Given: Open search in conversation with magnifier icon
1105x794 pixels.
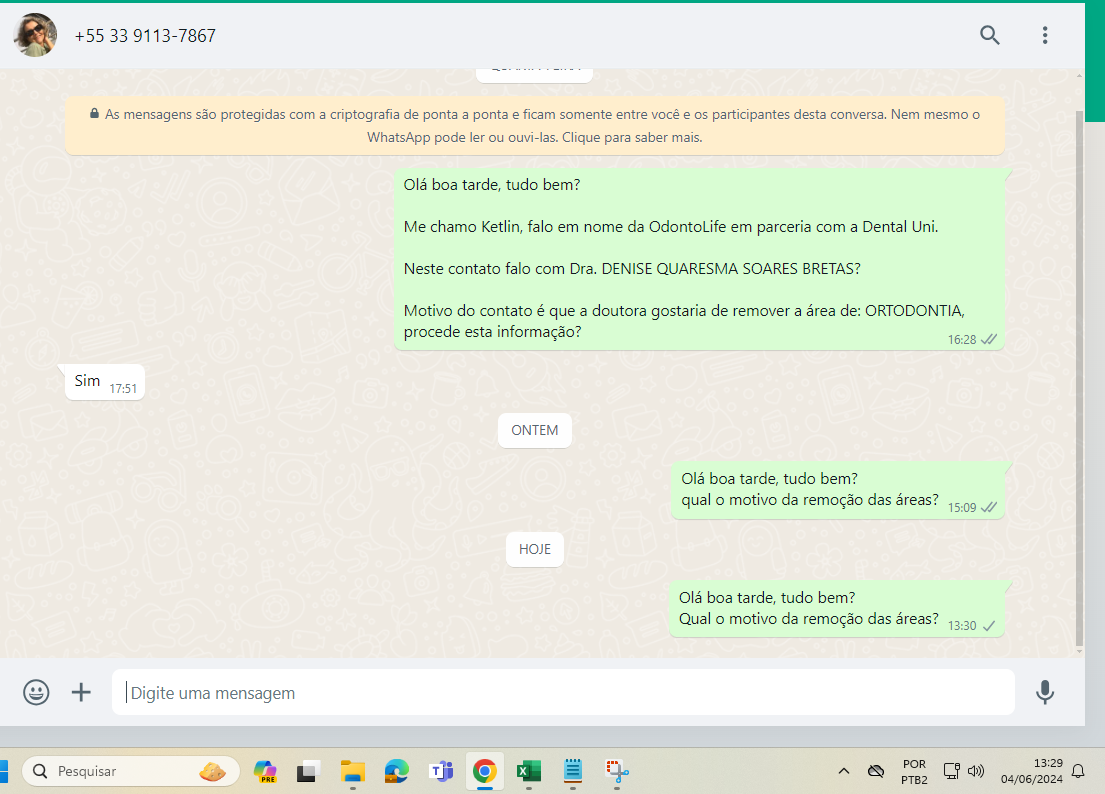Looking at the screenshot, I should [989, 36].
